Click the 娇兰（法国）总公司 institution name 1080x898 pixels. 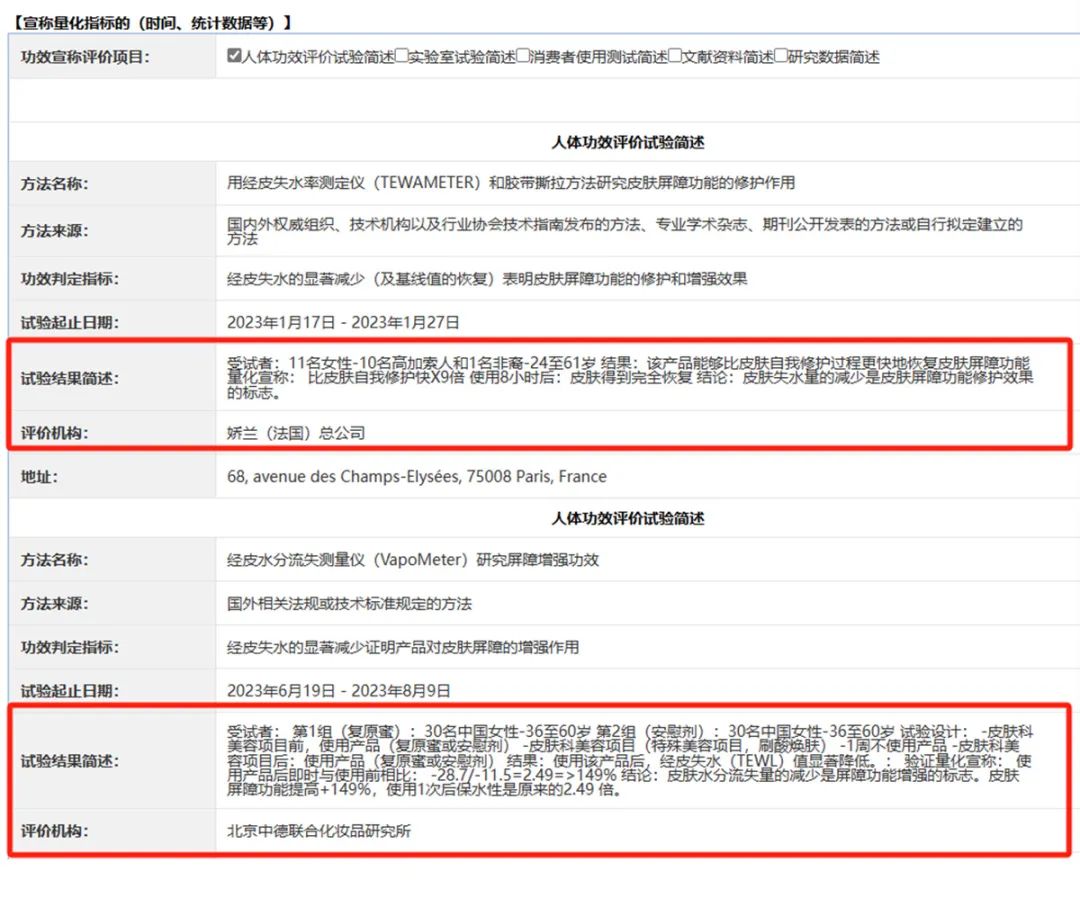296,433
